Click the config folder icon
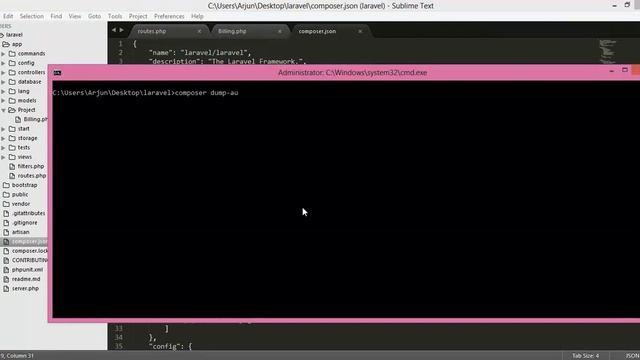 point(12,63)
